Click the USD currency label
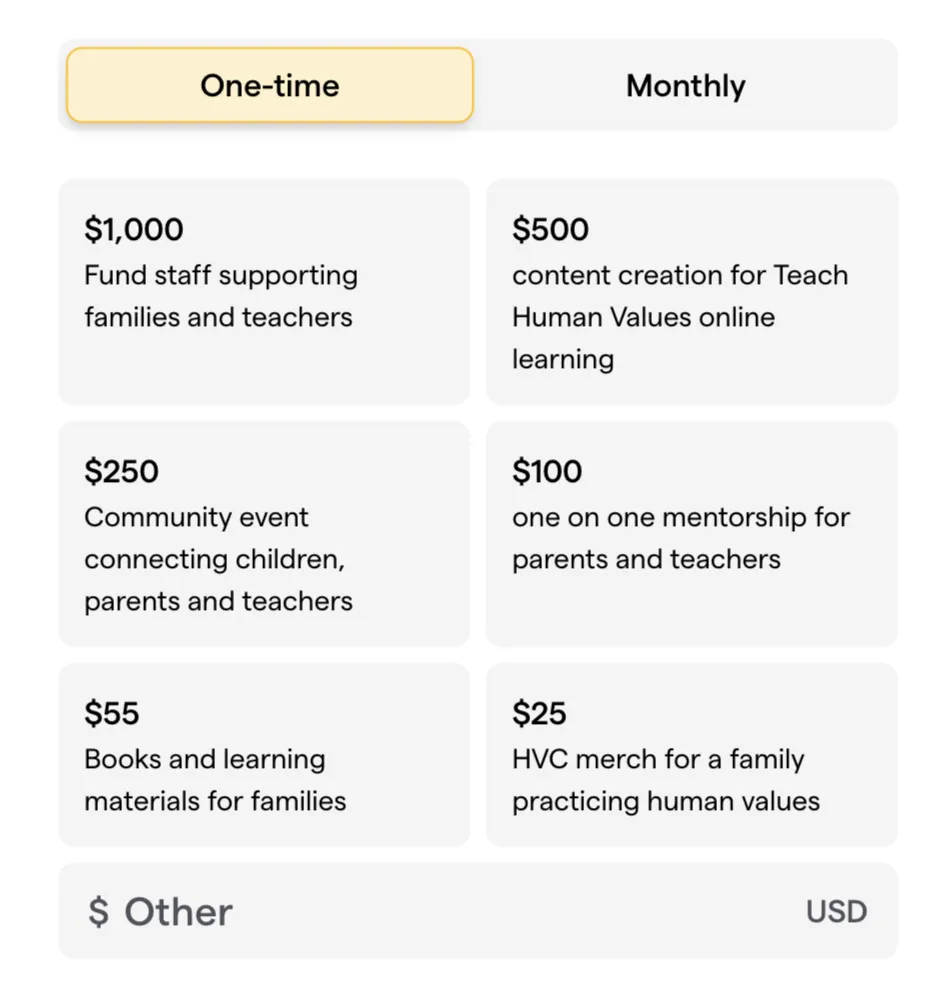 (x=836, y=911)
